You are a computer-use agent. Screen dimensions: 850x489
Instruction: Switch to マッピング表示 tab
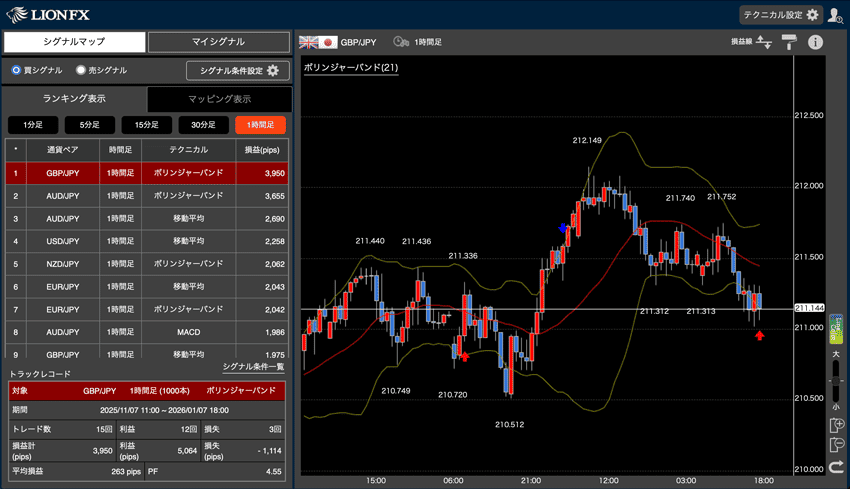[220, 99]
